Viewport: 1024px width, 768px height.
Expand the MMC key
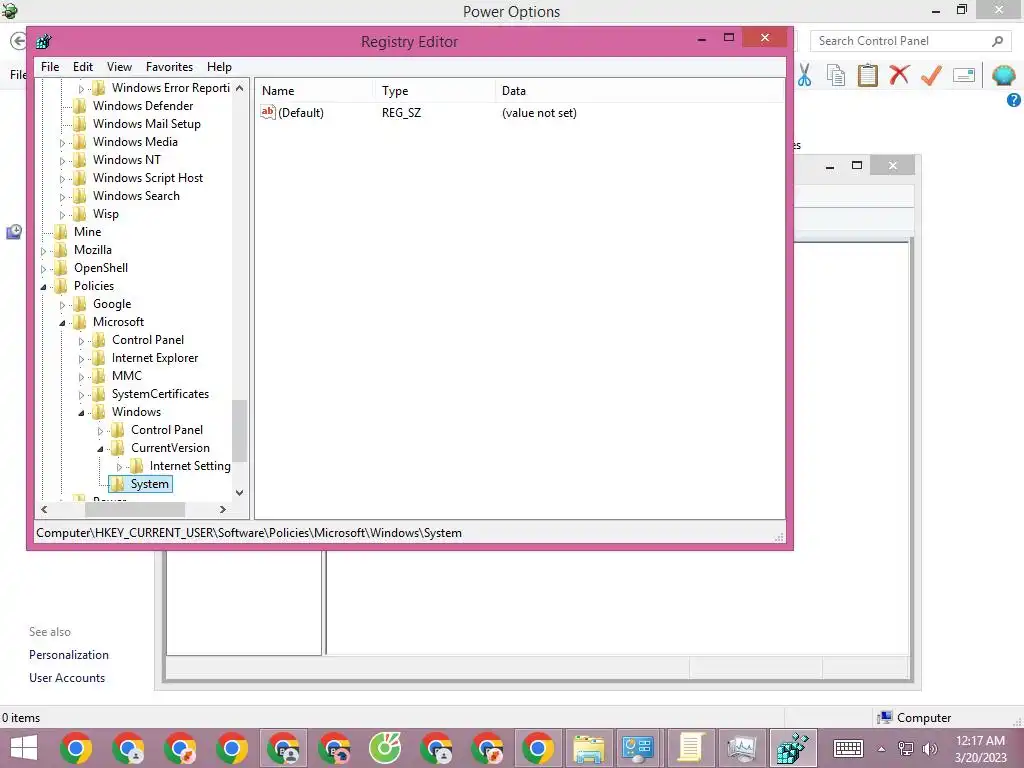[81, 377]
